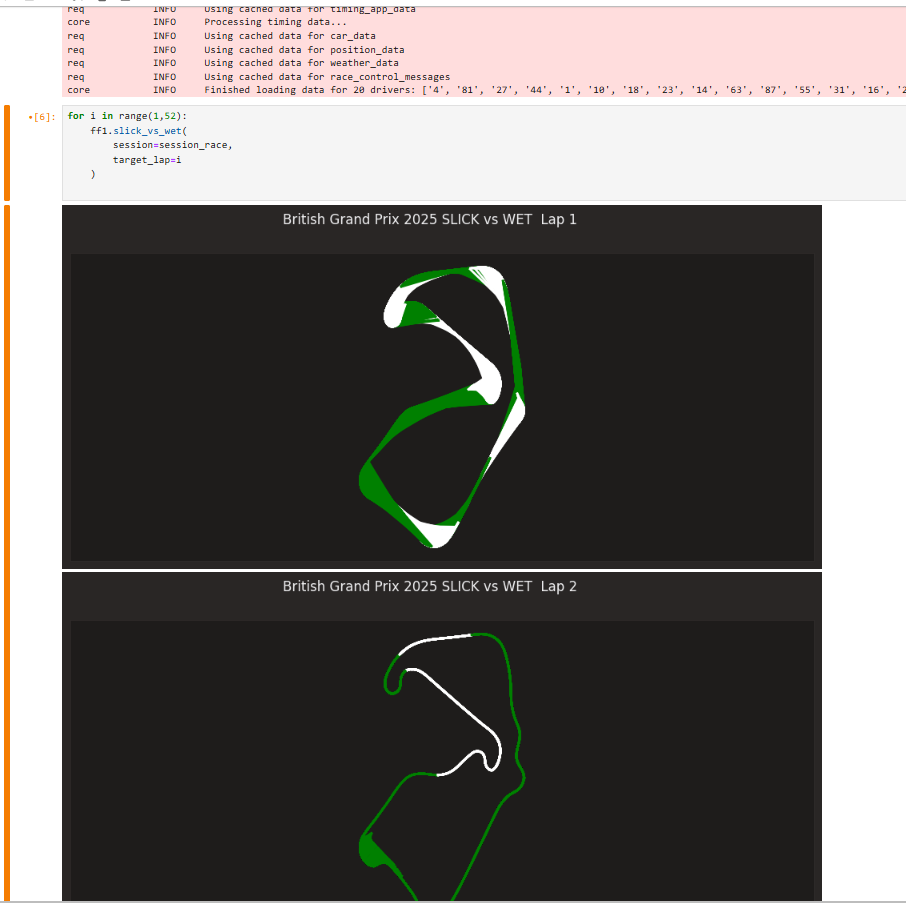Click 'Using cached data for car_data' log line
906x903 pixels.
coord(289,36)
